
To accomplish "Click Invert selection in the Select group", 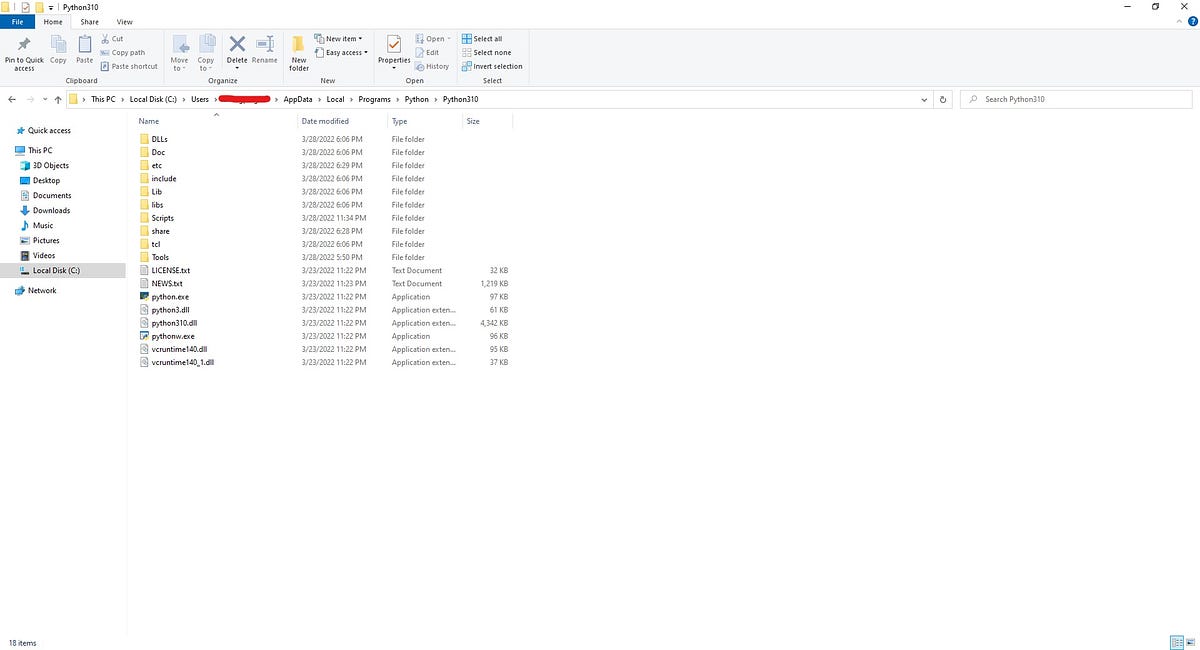I will point(492,66).
